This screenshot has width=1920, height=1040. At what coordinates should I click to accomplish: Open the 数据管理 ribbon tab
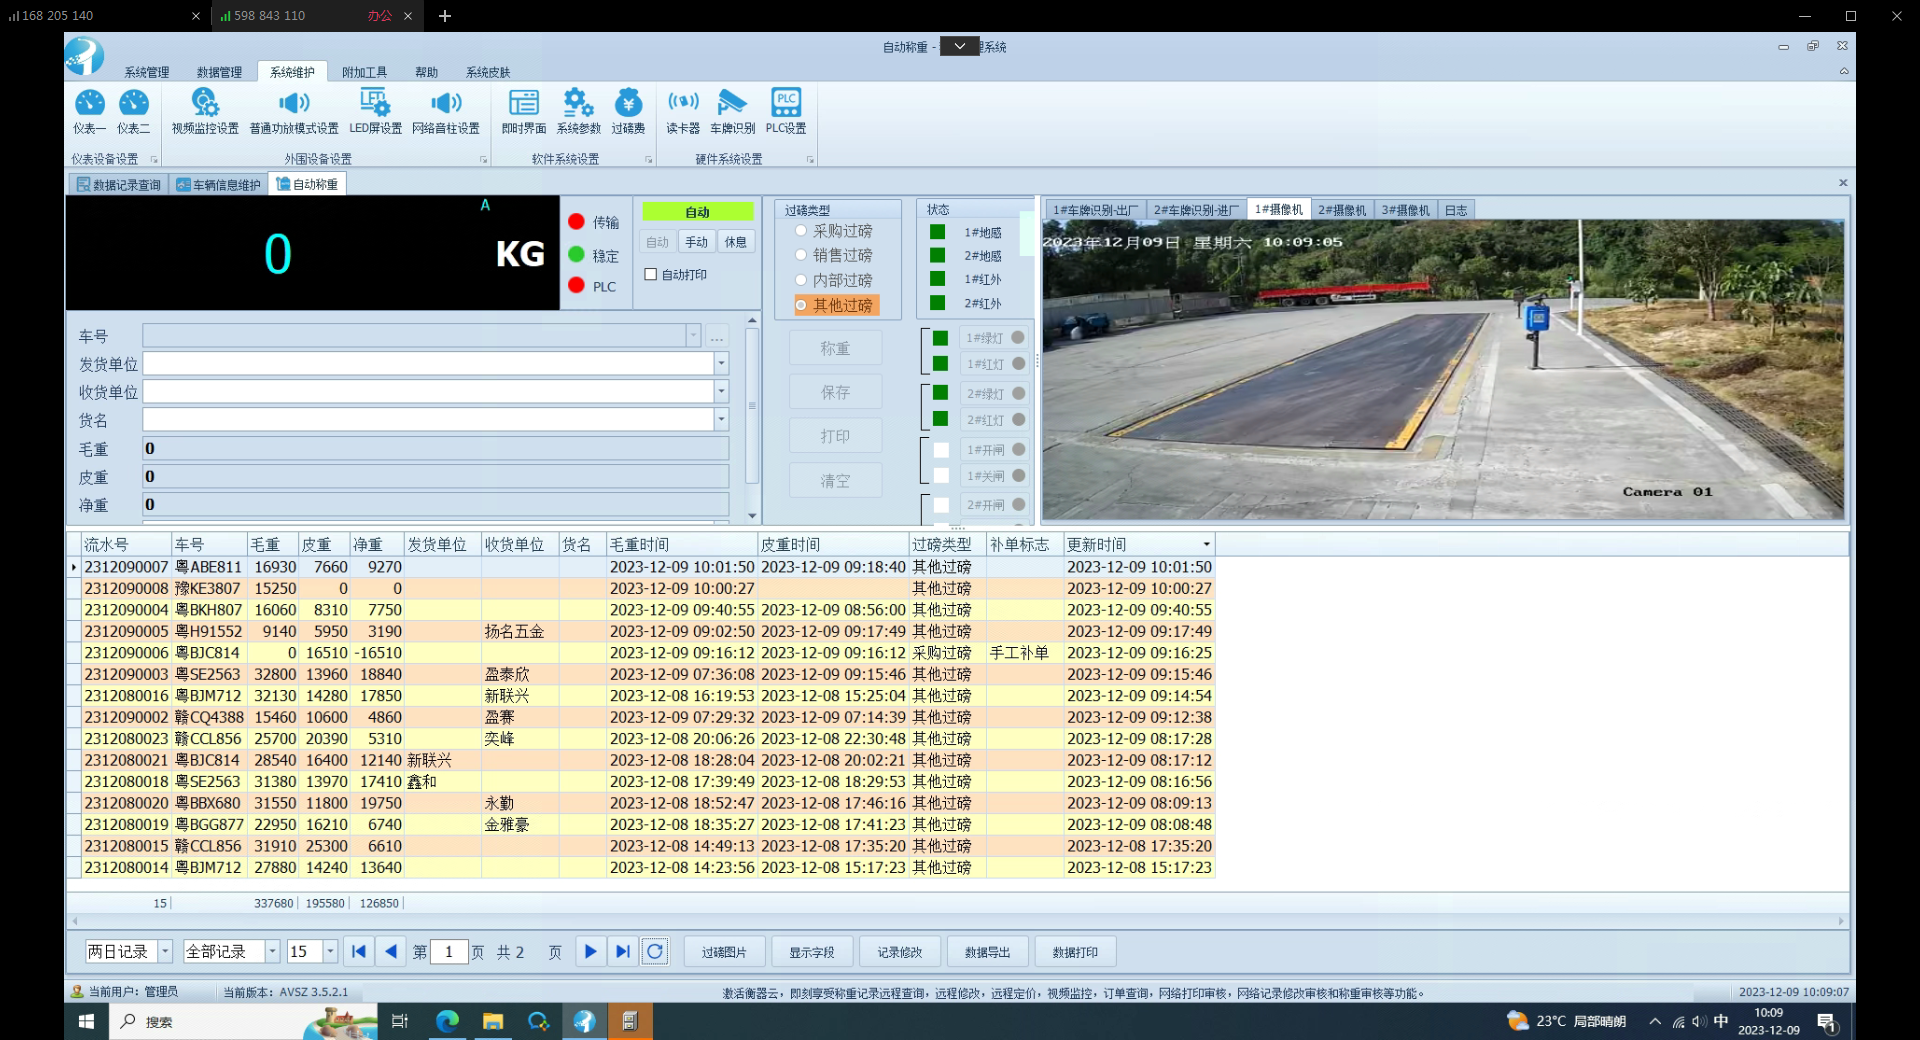pos(219,72)
